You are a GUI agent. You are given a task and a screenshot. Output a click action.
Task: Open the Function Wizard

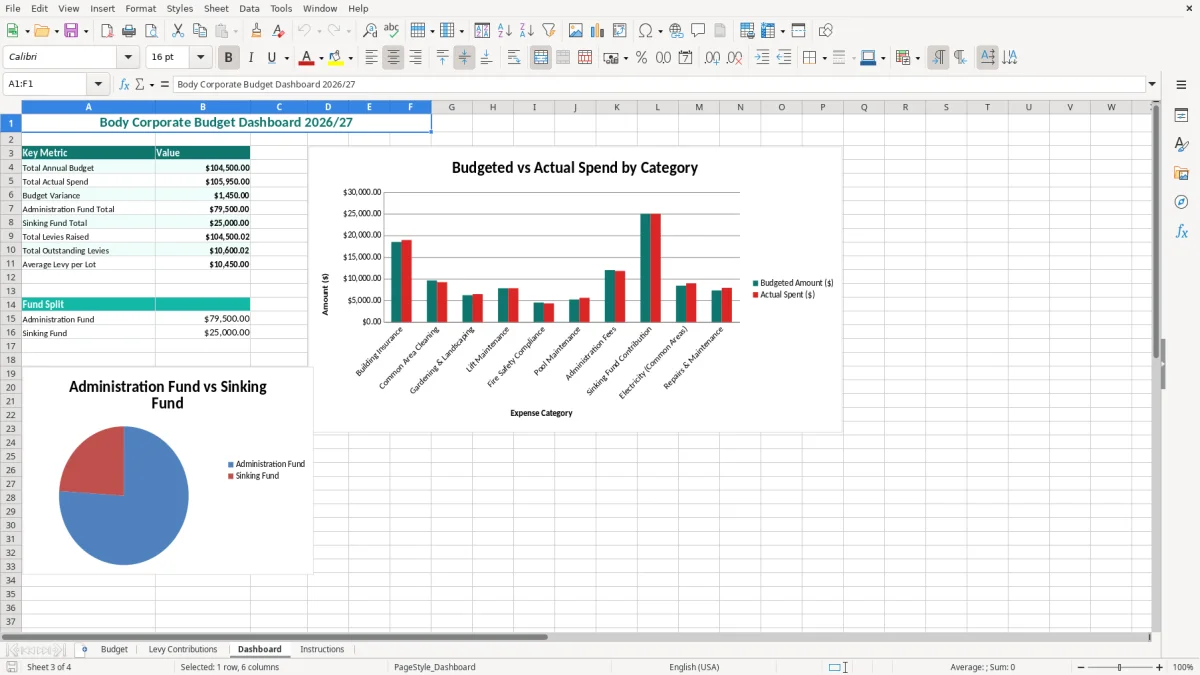coord(125,84)
